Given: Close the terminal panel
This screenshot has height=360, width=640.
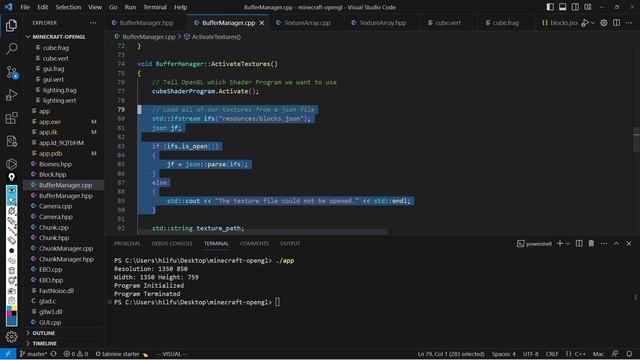Looking at the screenshot, I should 629,243.
